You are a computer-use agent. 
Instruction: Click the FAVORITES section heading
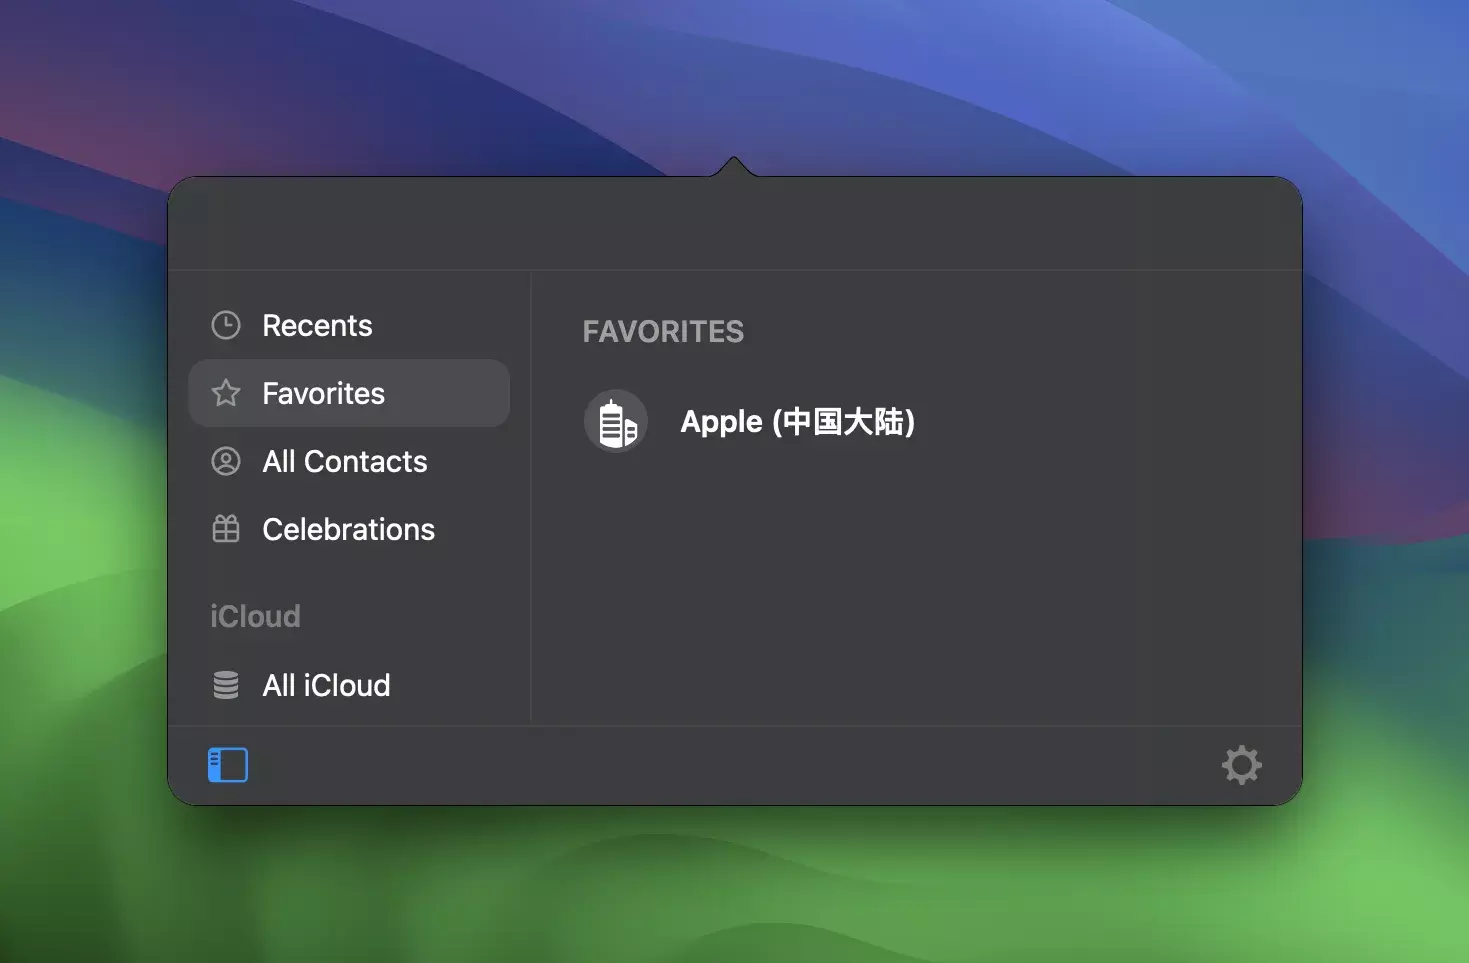pos(664,332)
